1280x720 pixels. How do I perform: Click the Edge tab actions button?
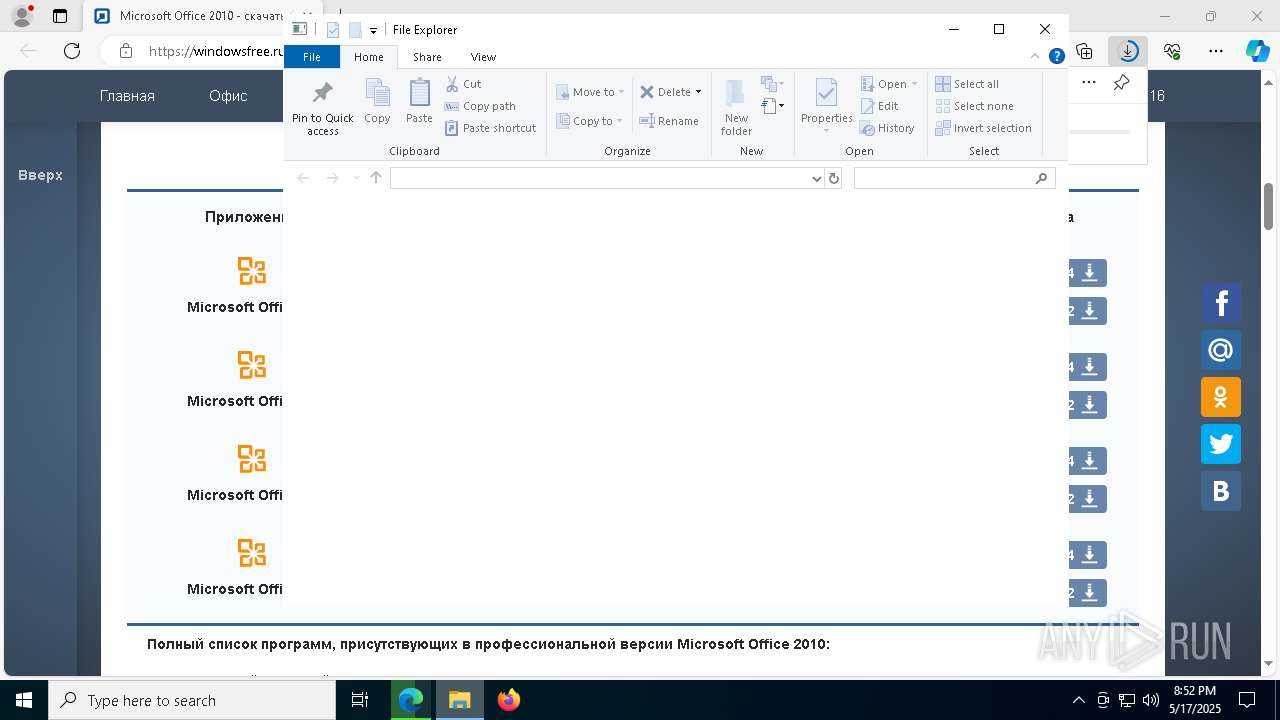[x=60, y=16]
